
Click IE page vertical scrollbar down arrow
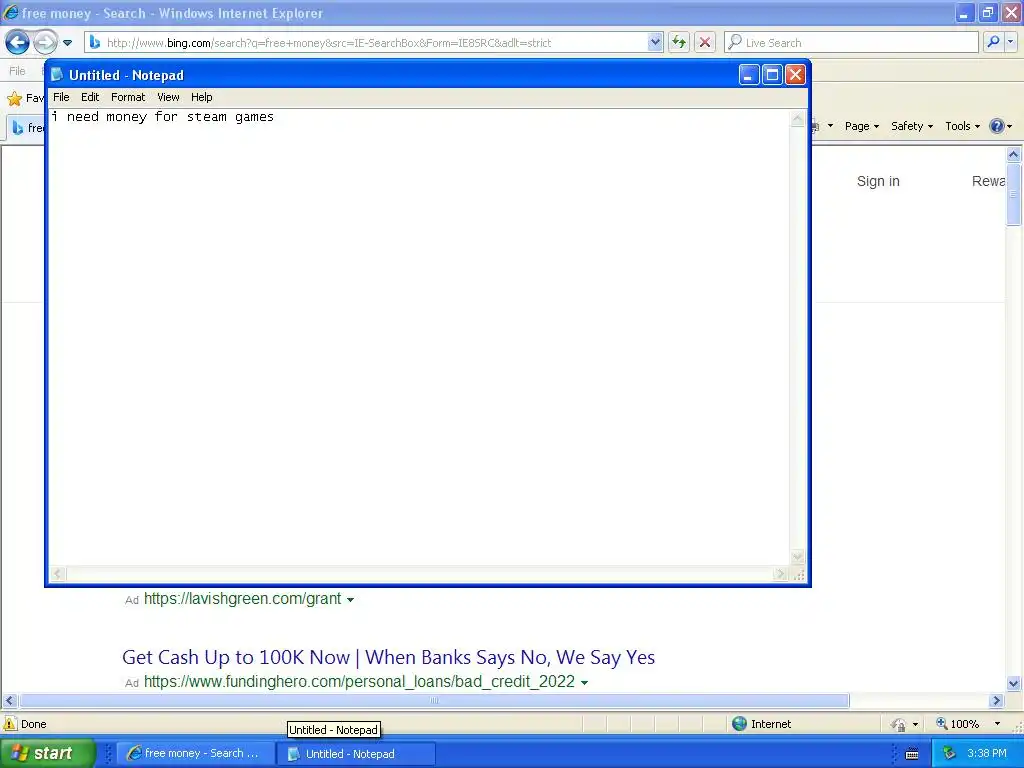click(1014, 684)
